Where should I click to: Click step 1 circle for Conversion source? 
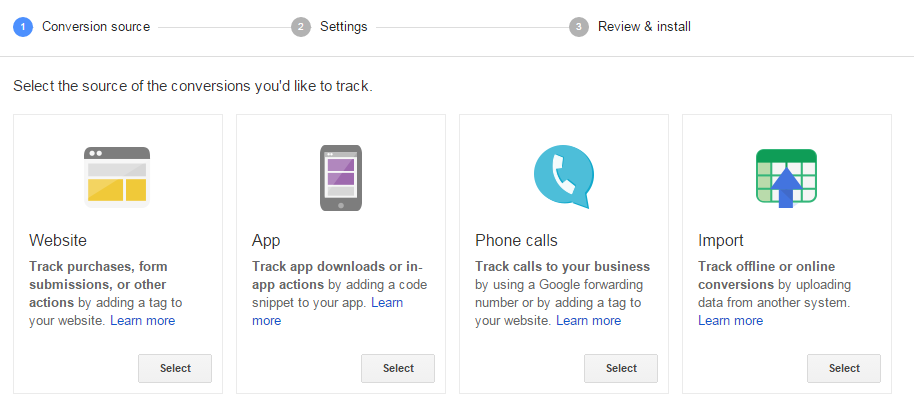pyautogui.click(x=23, y=27)
